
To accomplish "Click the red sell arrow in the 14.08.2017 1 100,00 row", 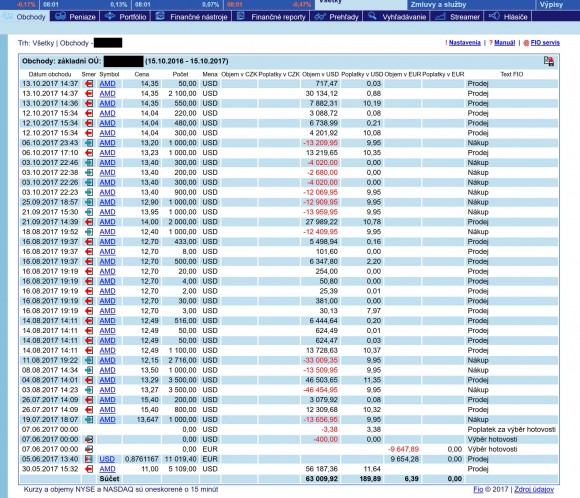I will tap(89, 350).
